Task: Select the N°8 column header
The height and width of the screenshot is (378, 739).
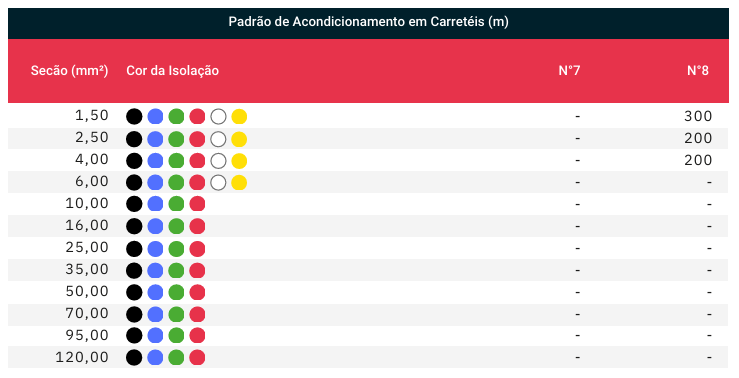Action: [x=698, y=71]
